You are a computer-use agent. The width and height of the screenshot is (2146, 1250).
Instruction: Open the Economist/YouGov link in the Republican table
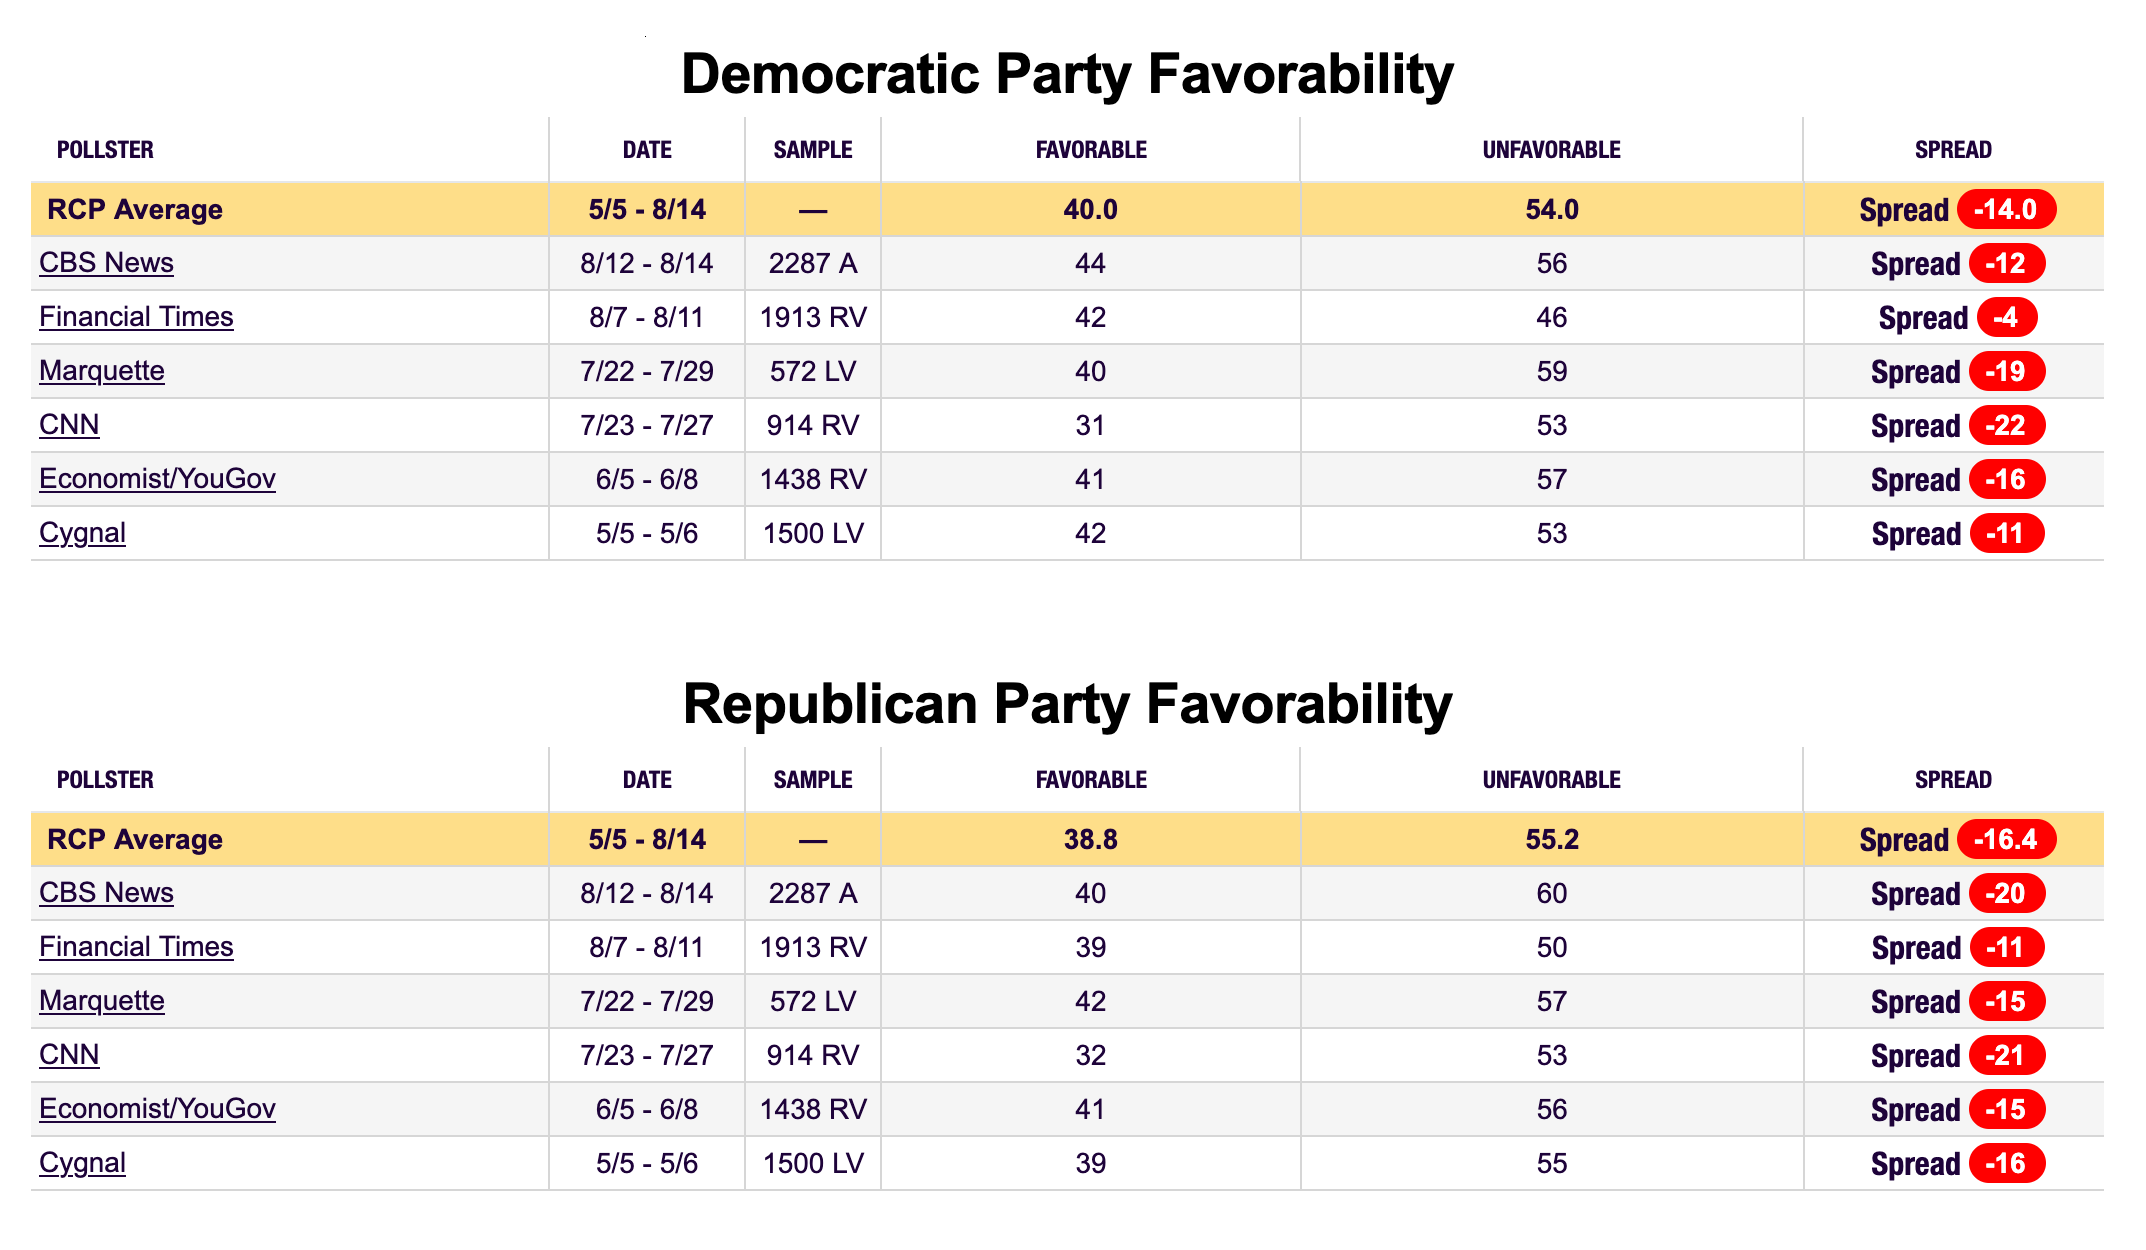pyautogui.click(x=157, y=1109)
